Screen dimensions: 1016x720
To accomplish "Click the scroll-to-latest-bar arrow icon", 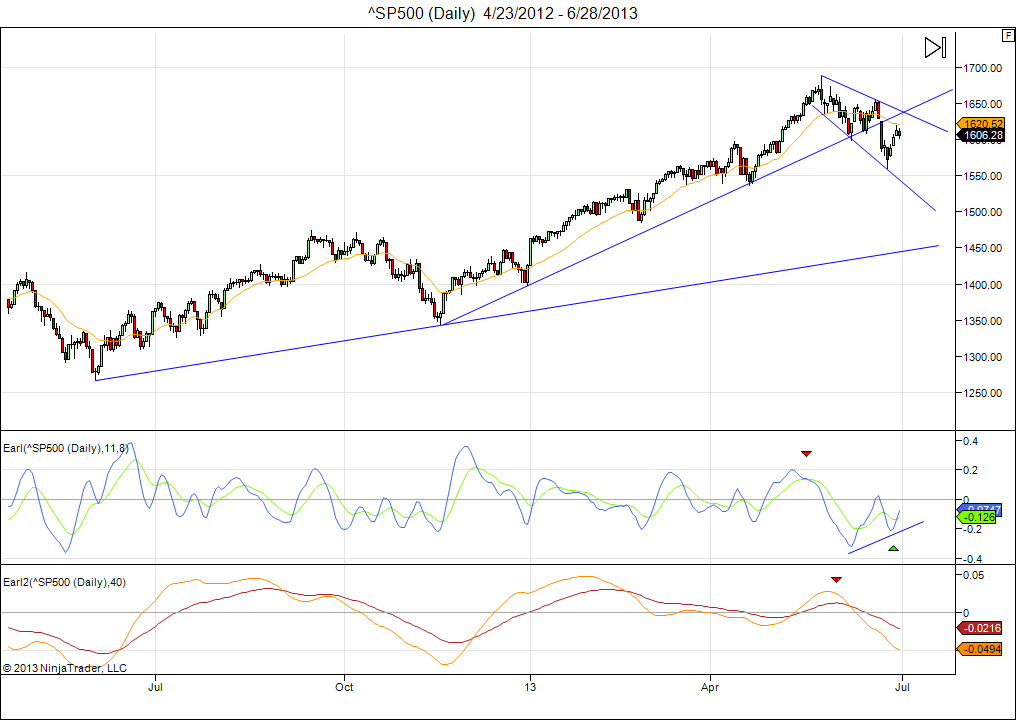I will [934, 48].
